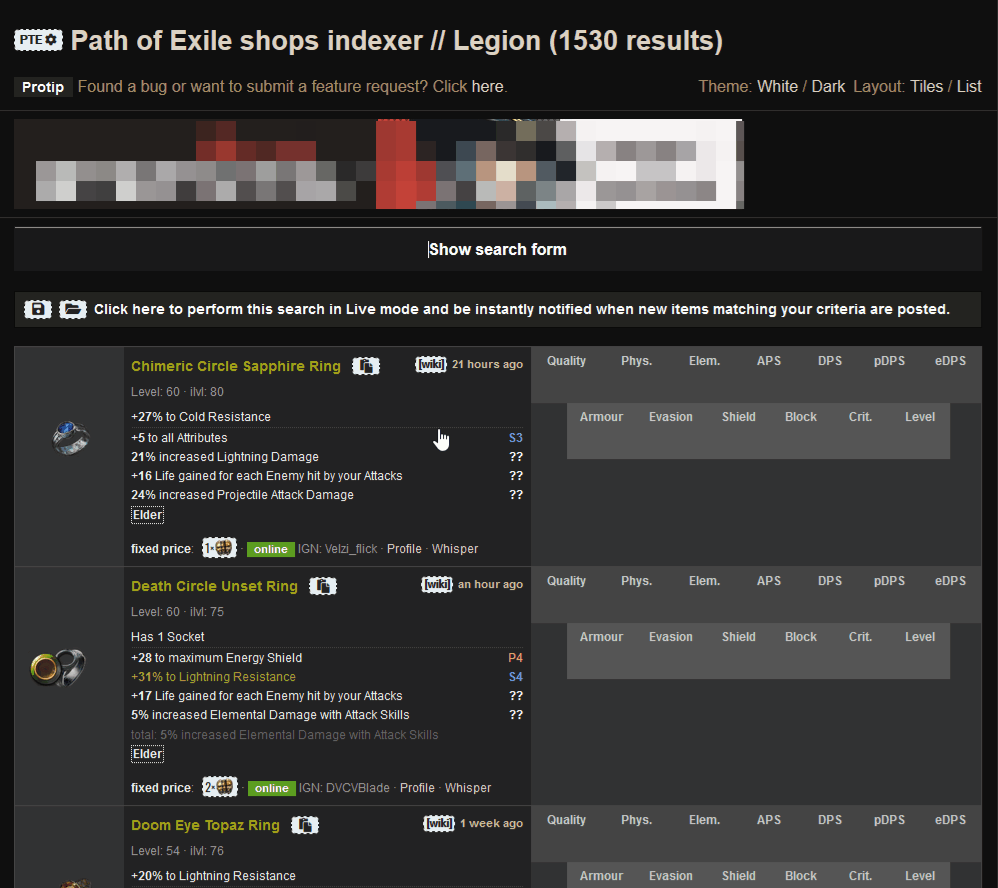The height and width of the screenshot is (888, 998).
Task: Click '21% increased Lightning Damage' mod
Action: [225, 457]
